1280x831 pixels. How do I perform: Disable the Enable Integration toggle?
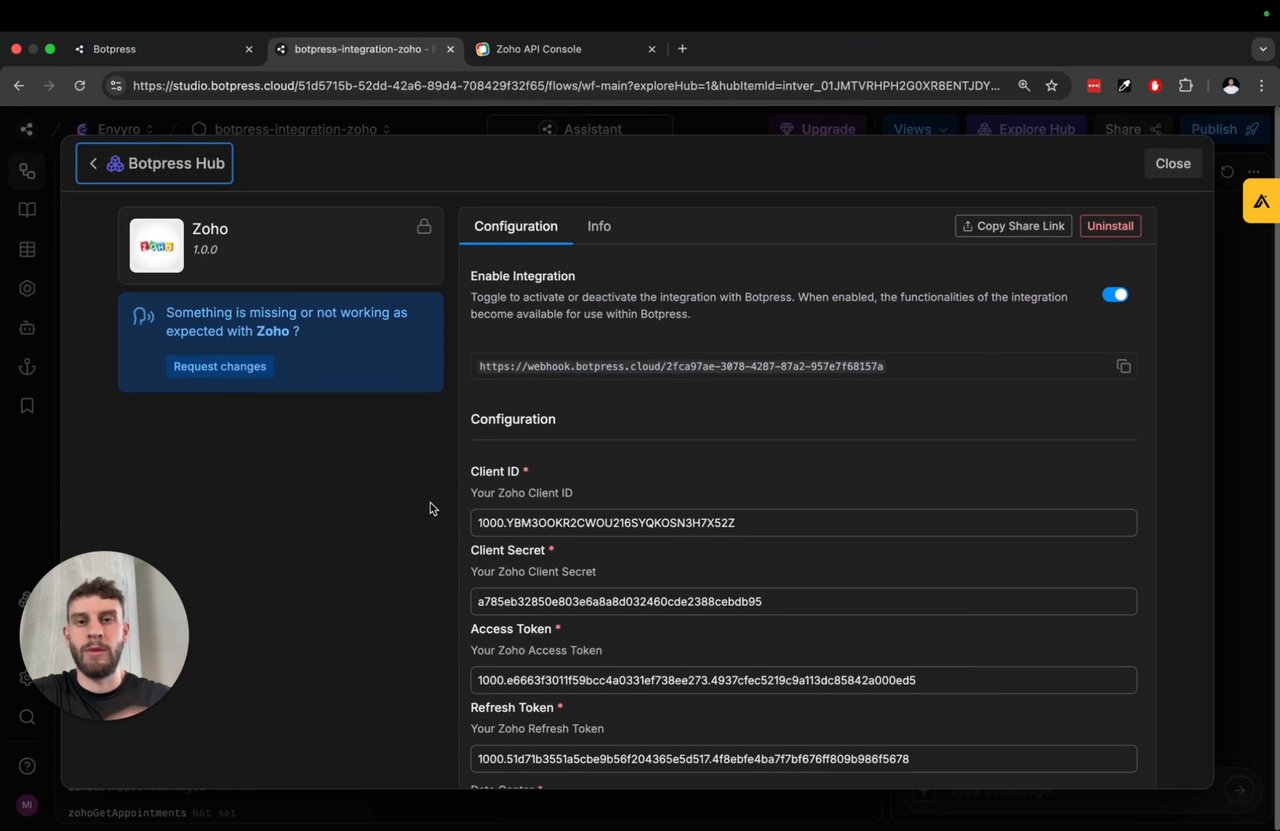point(1114,295)
